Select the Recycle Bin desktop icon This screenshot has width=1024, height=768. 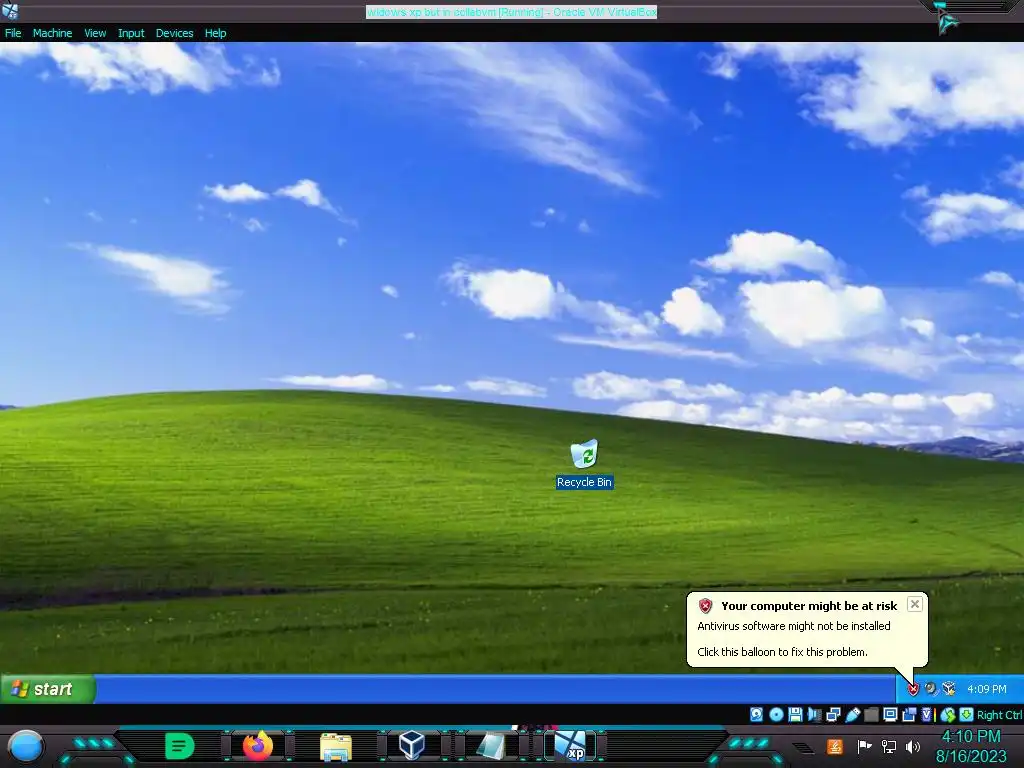coord(584,464)
